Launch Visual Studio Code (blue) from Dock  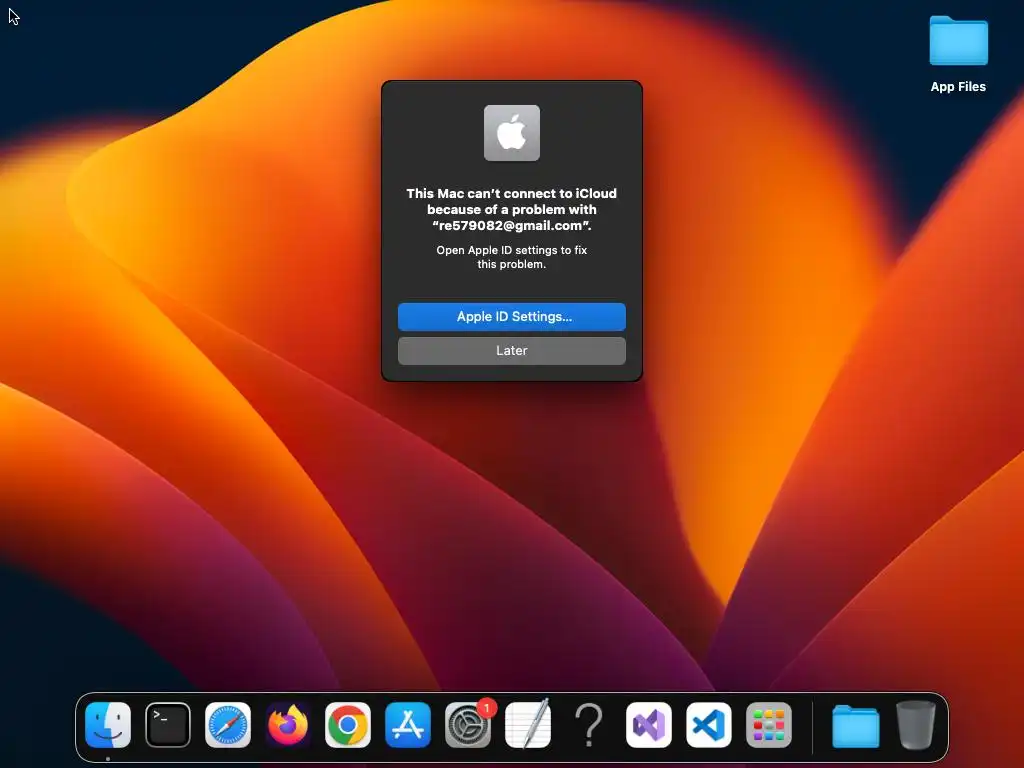709,725
